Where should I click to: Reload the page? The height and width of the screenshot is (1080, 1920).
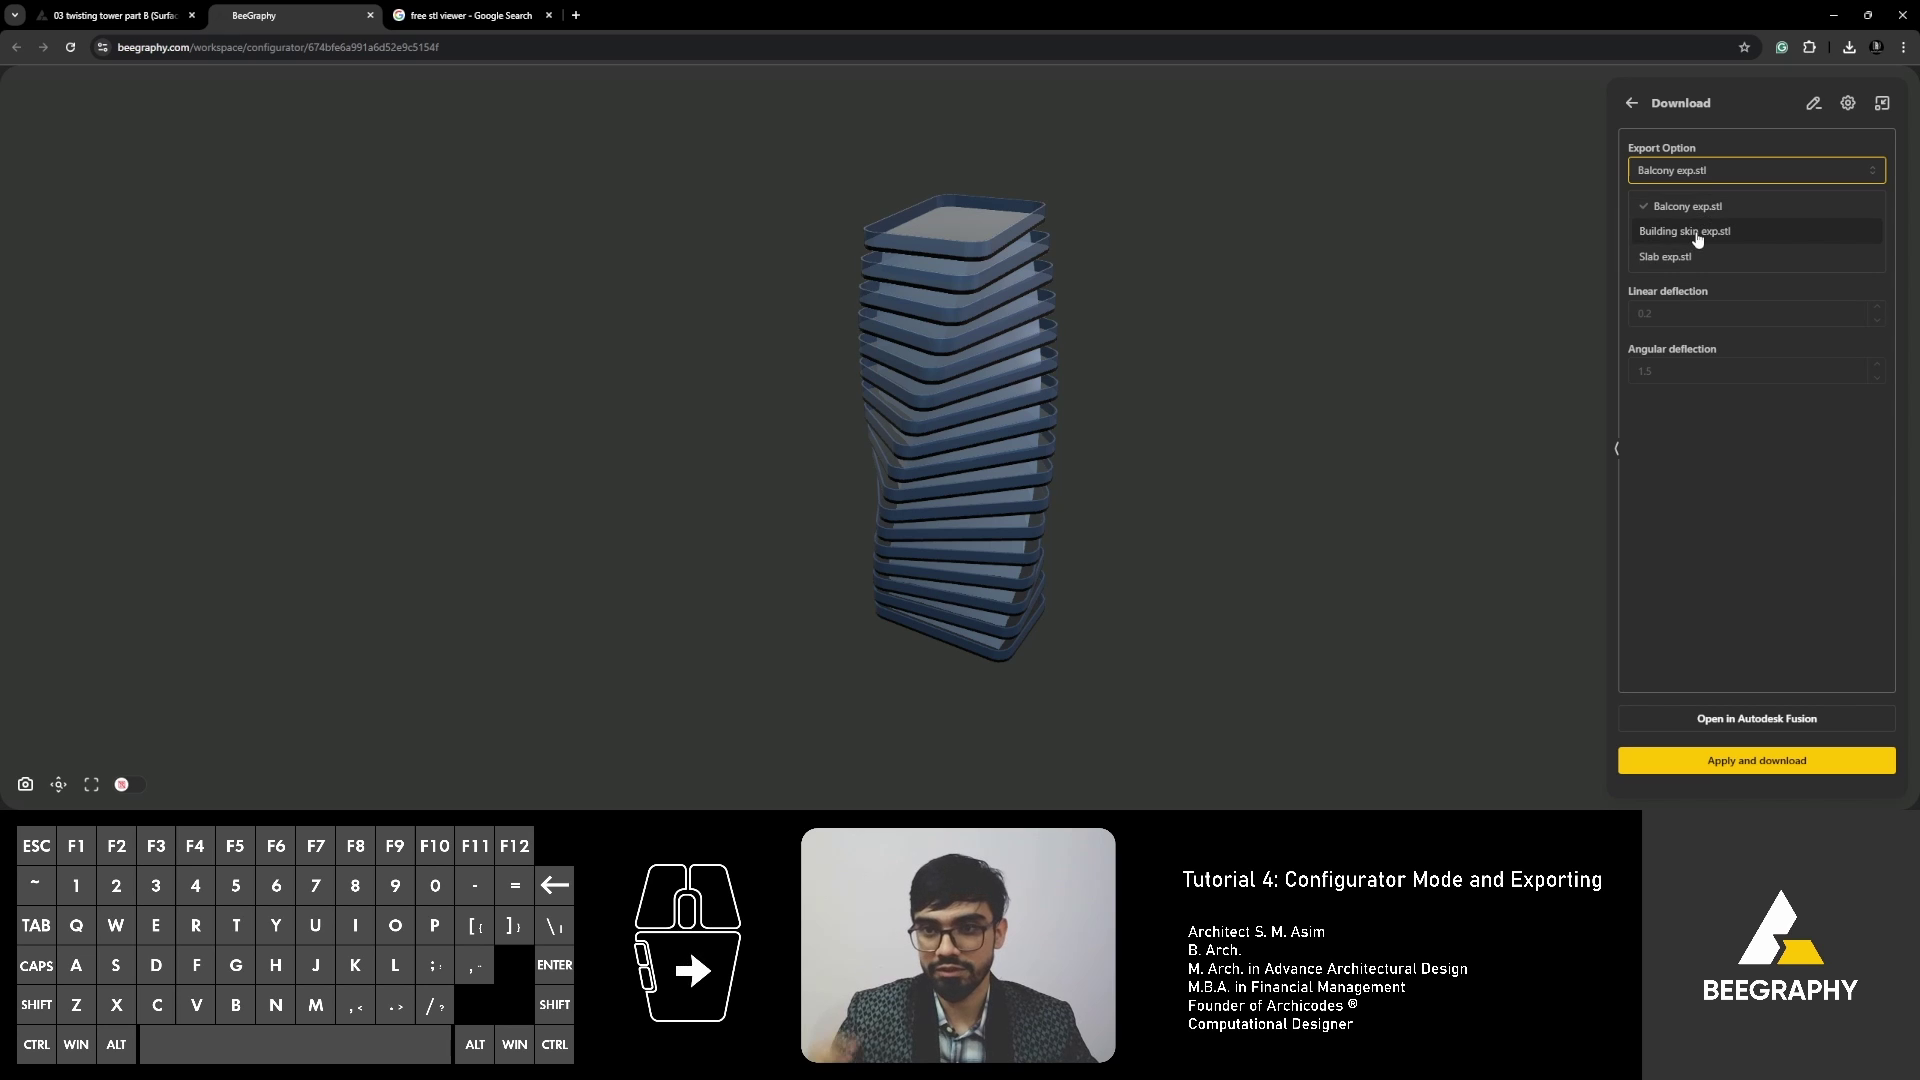(x=70, y=47)
